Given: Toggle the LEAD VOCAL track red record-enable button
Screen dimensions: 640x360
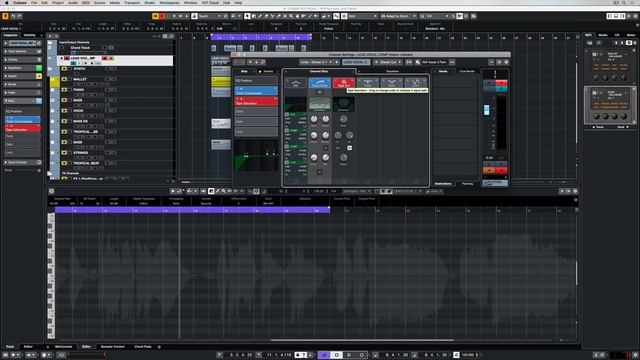Looking at the screenshot, I should (x=104, y=58).
